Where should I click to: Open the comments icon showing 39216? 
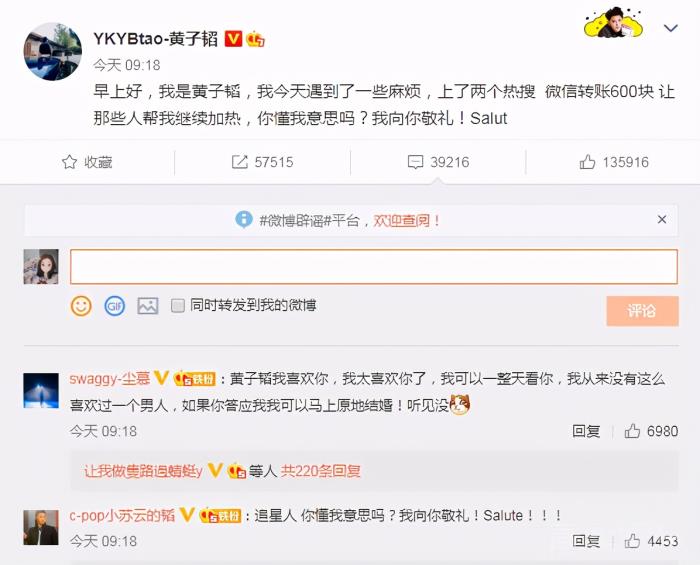click(x=415, y=162)
